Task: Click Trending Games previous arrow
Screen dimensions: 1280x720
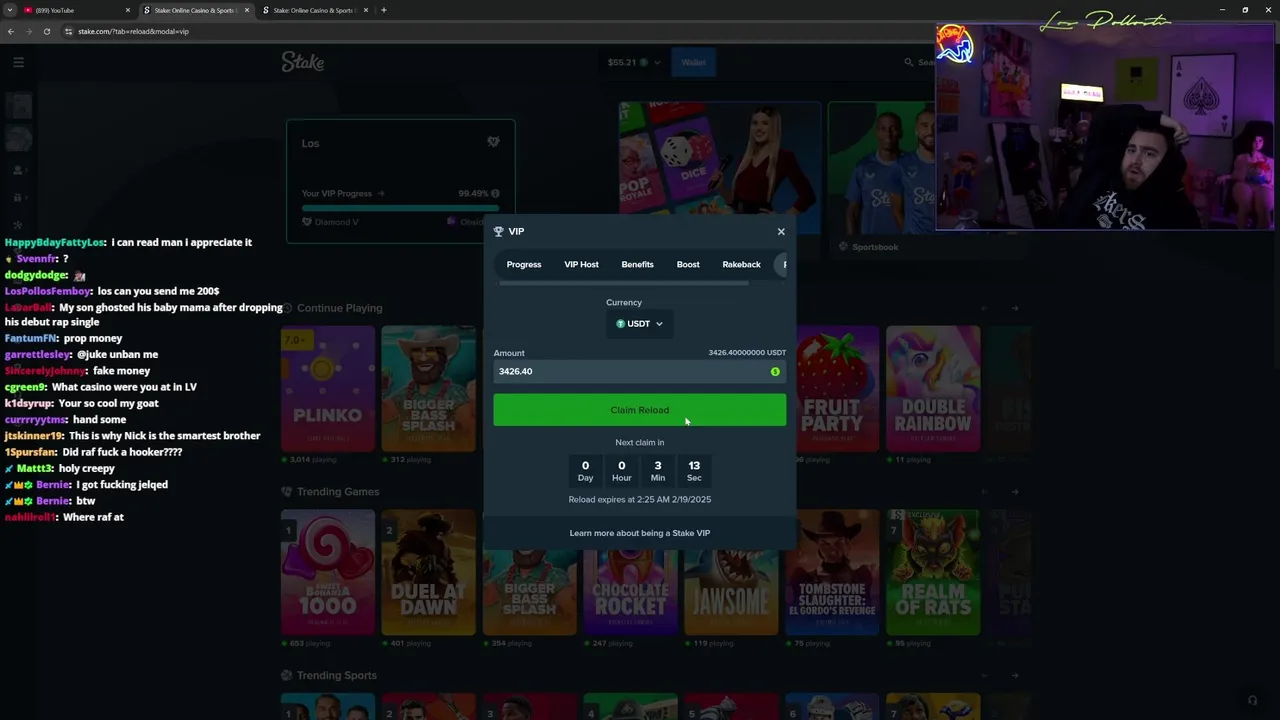Action: [984, 492]
